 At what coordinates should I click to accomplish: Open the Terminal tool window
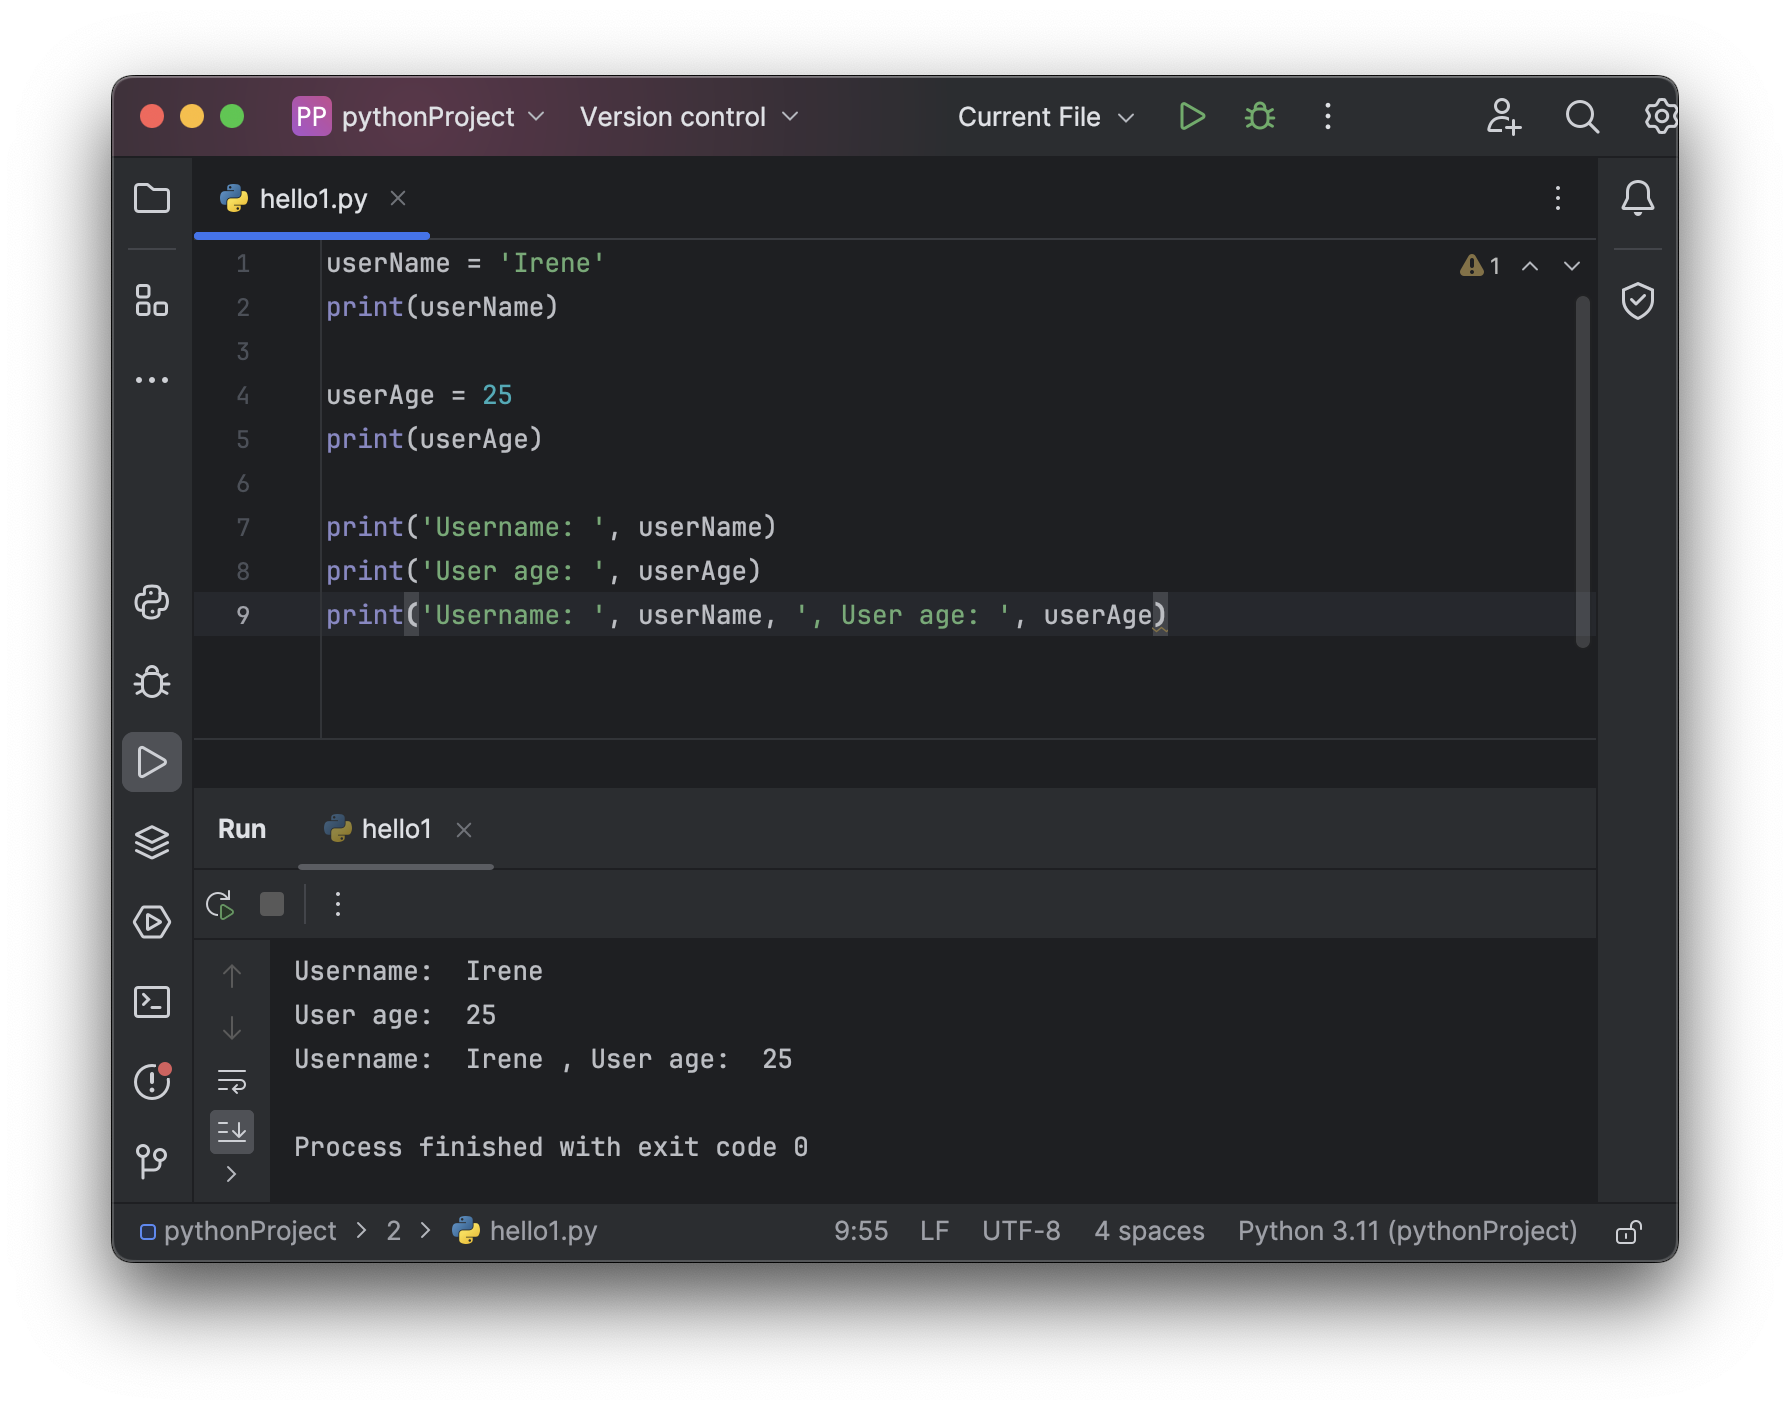(x=152, y=1002)
